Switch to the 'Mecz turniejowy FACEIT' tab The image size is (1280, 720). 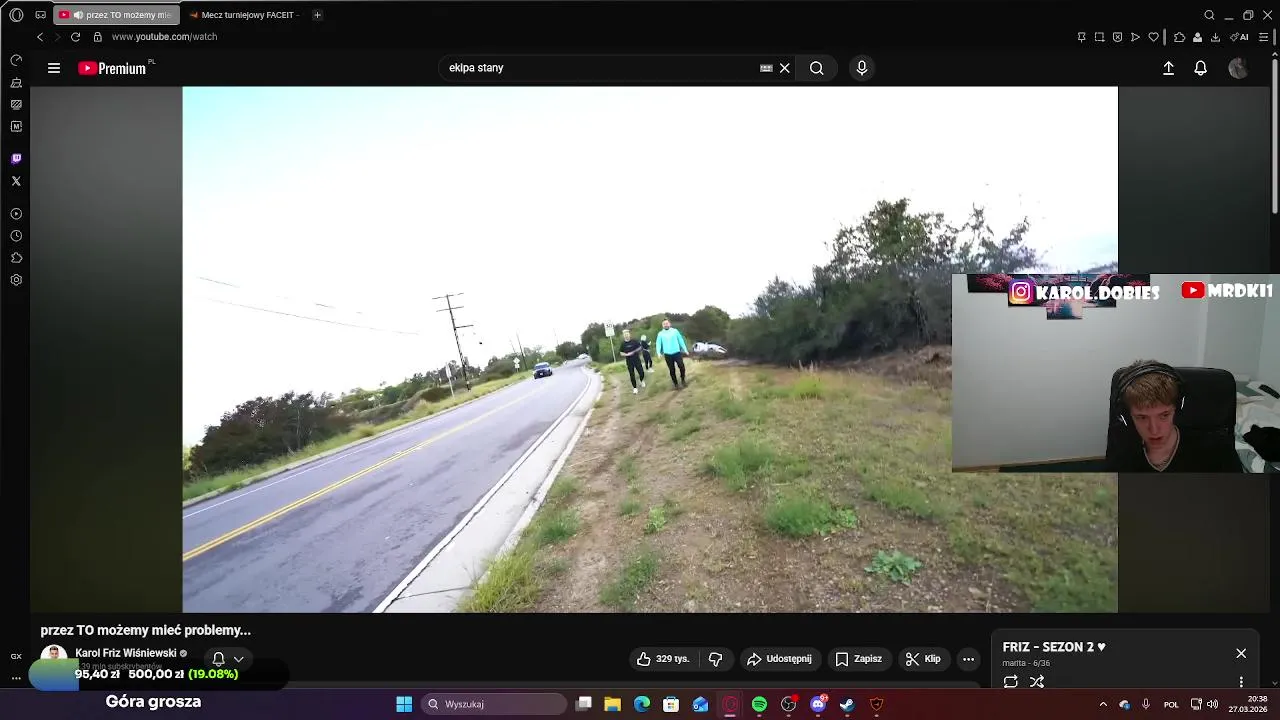coord(244,15)
